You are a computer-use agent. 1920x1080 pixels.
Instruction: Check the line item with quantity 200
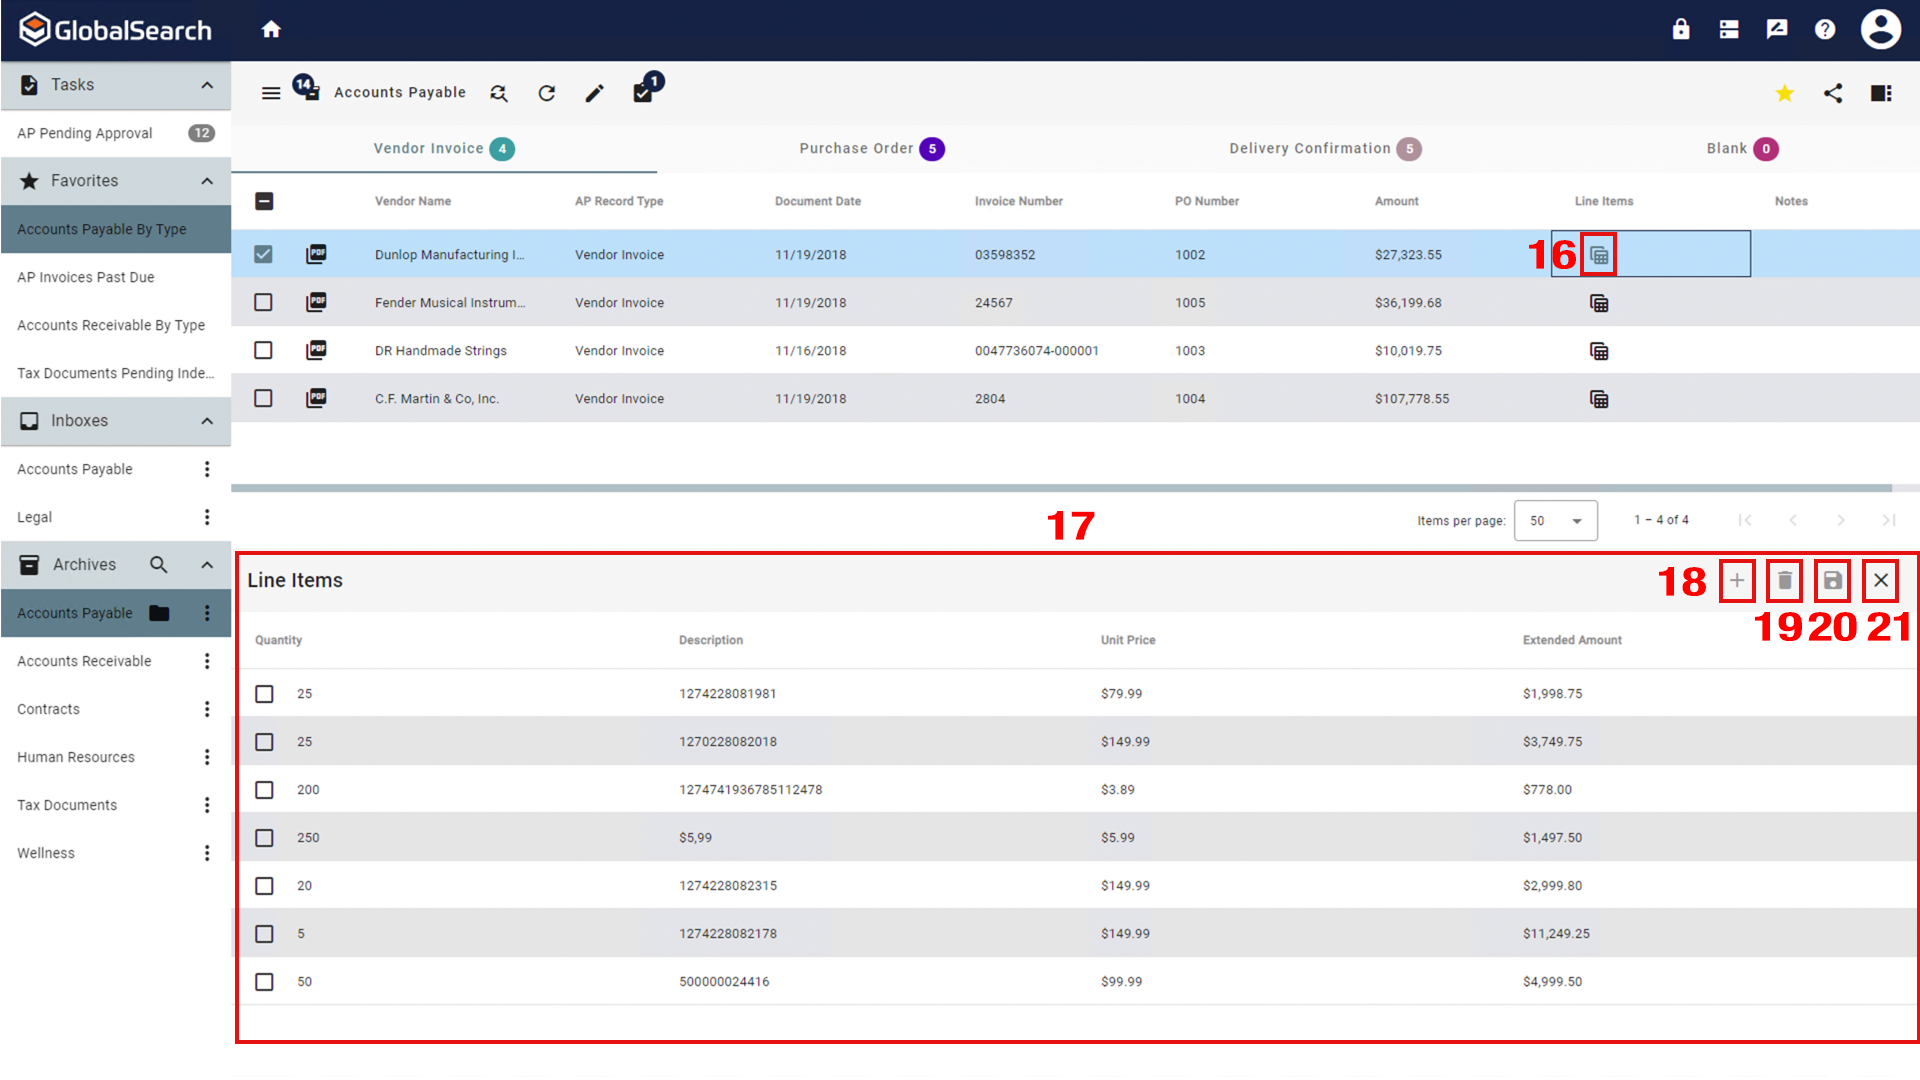264,789
